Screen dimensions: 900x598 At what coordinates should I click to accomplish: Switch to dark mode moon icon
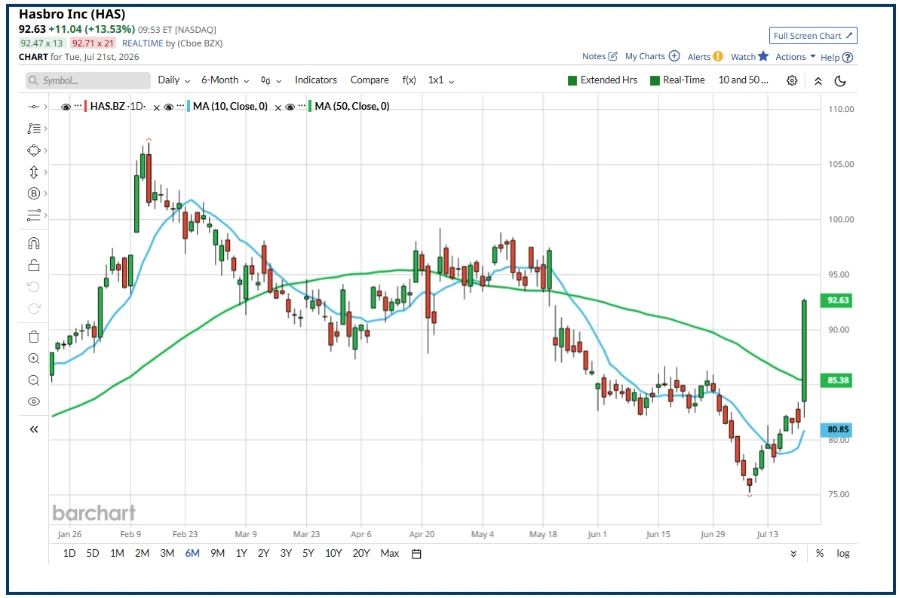(x=840, y=81)
